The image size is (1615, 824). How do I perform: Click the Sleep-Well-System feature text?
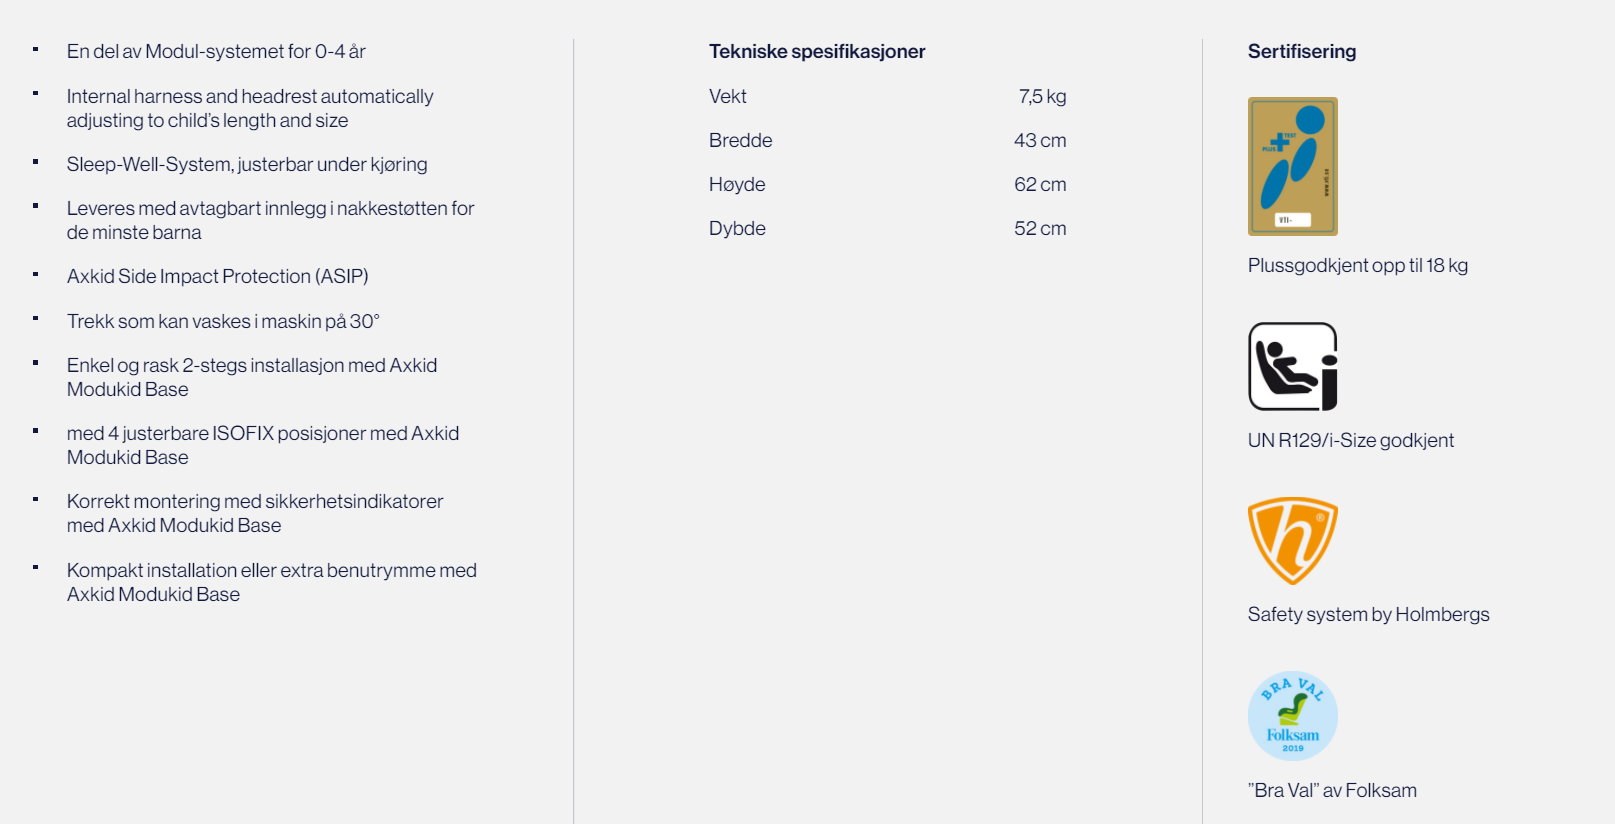pos(247,164)
